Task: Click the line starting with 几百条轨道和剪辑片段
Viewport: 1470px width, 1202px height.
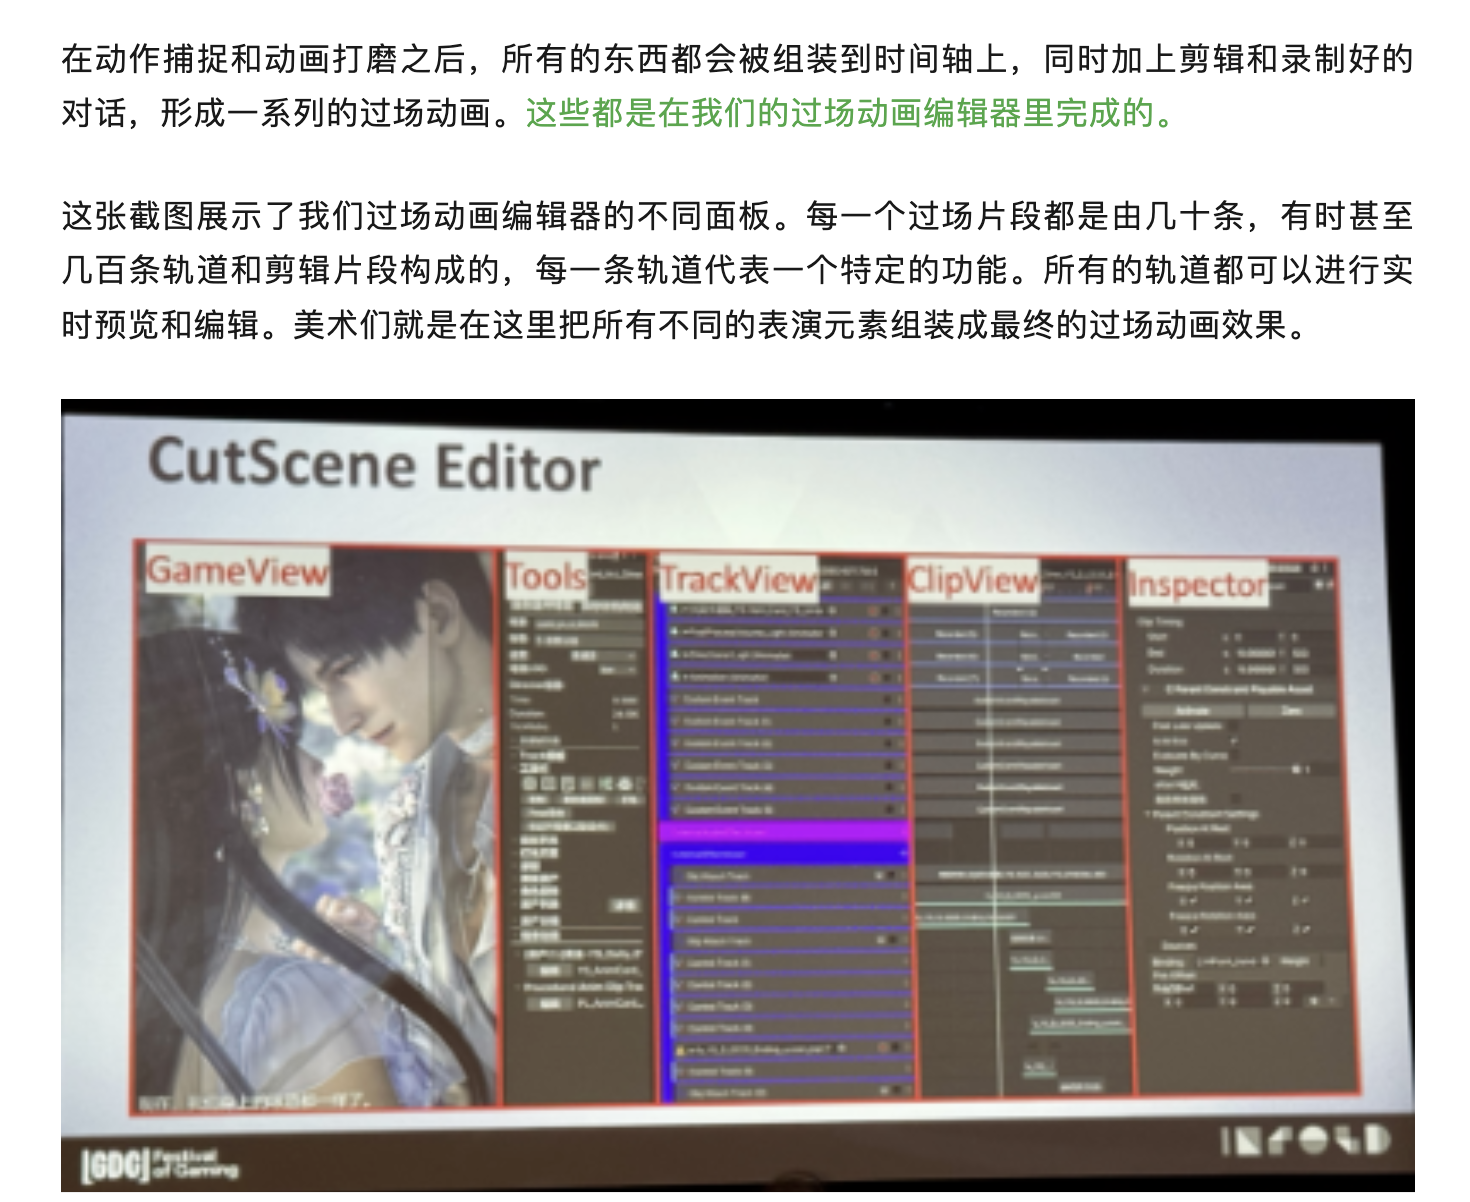Action: 737,270
